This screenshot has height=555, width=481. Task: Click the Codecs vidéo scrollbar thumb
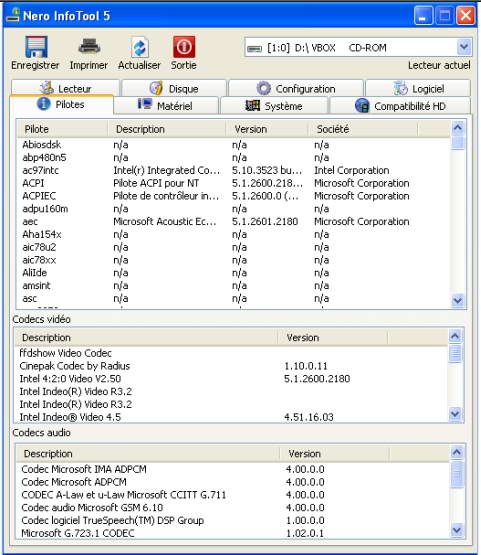[455, 353]
